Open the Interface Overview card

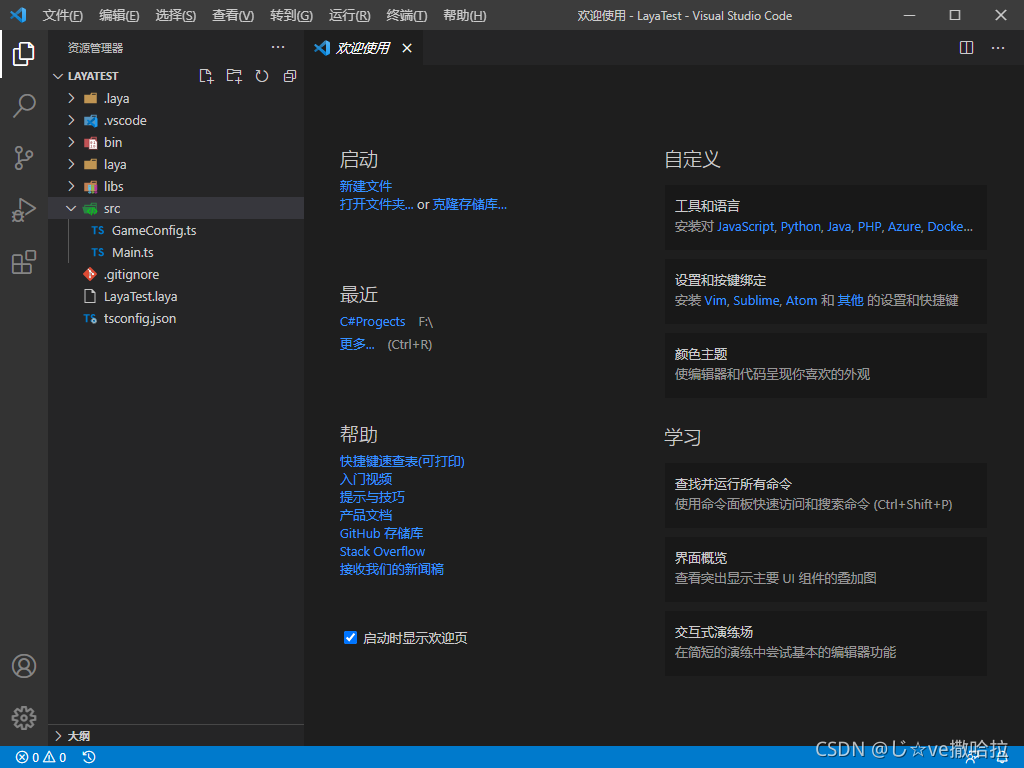(825, 569)
